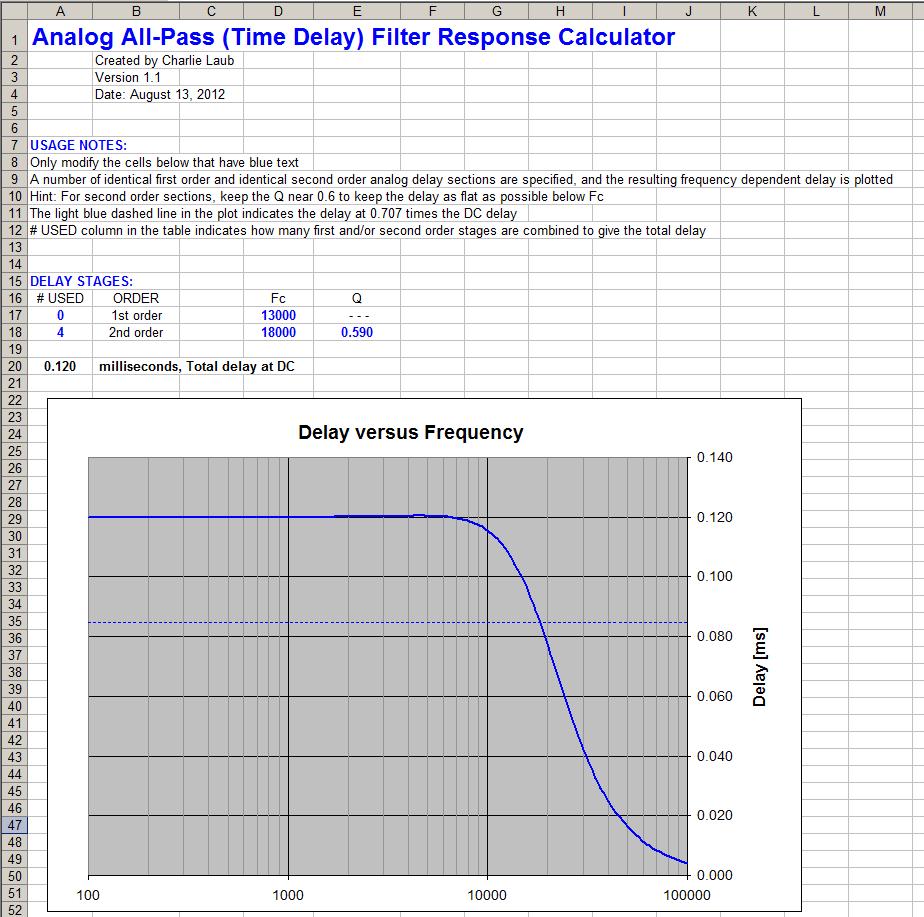Click the '2nd order' cell
Image resolution: width=924 pixels, height=917 pixels.
pyautogui.click(x=136, y=332)
